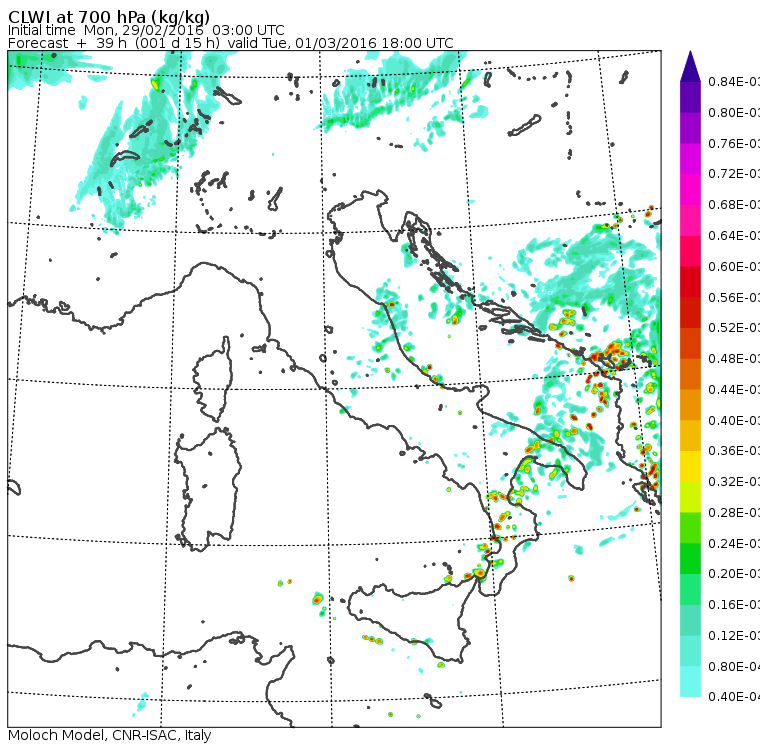760x749 pixels.
Task: Click the colorbar label 0.12E-03
Action: pos(734,636)
